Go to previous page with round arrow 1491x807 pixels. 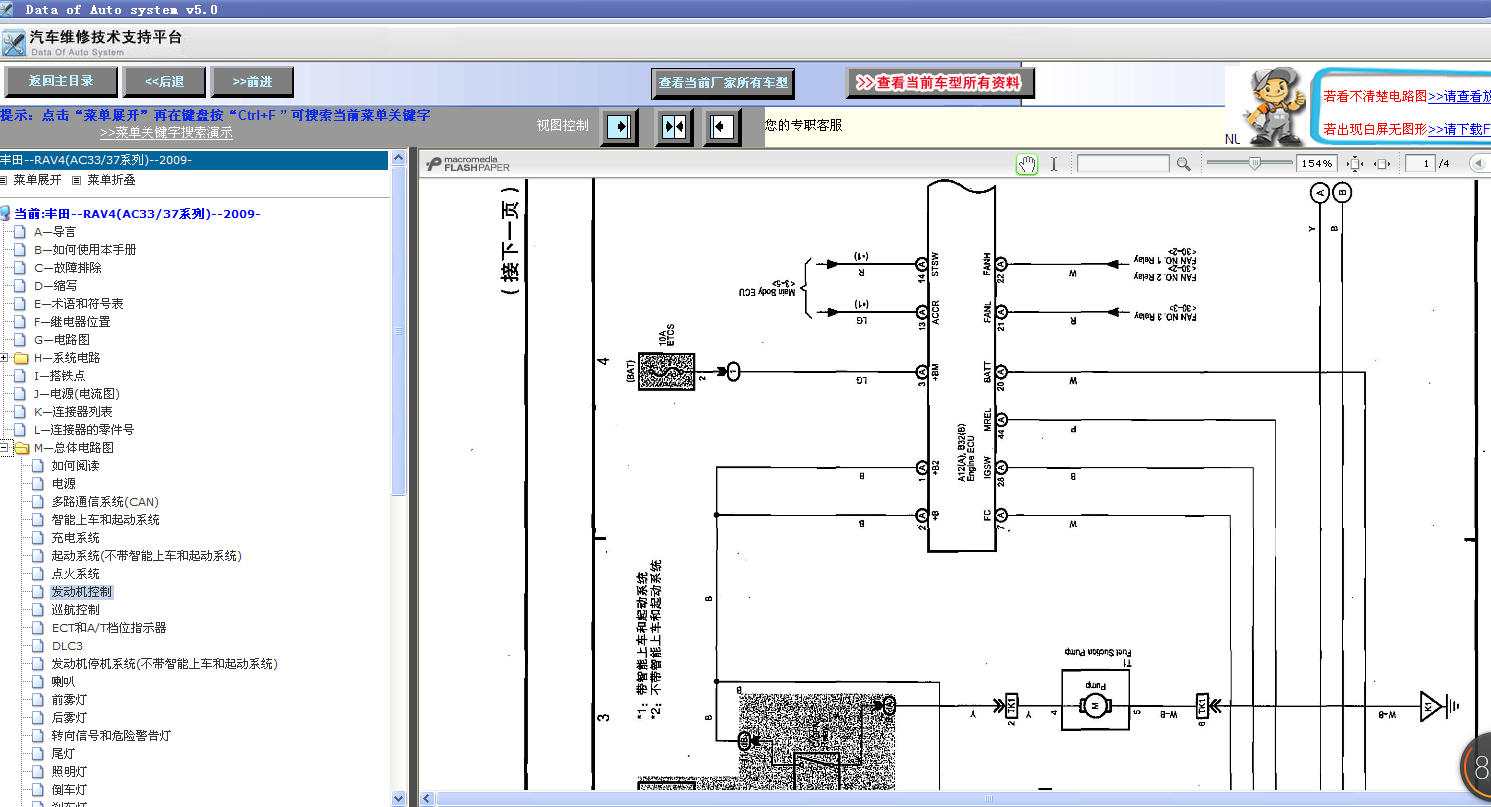1477,163
